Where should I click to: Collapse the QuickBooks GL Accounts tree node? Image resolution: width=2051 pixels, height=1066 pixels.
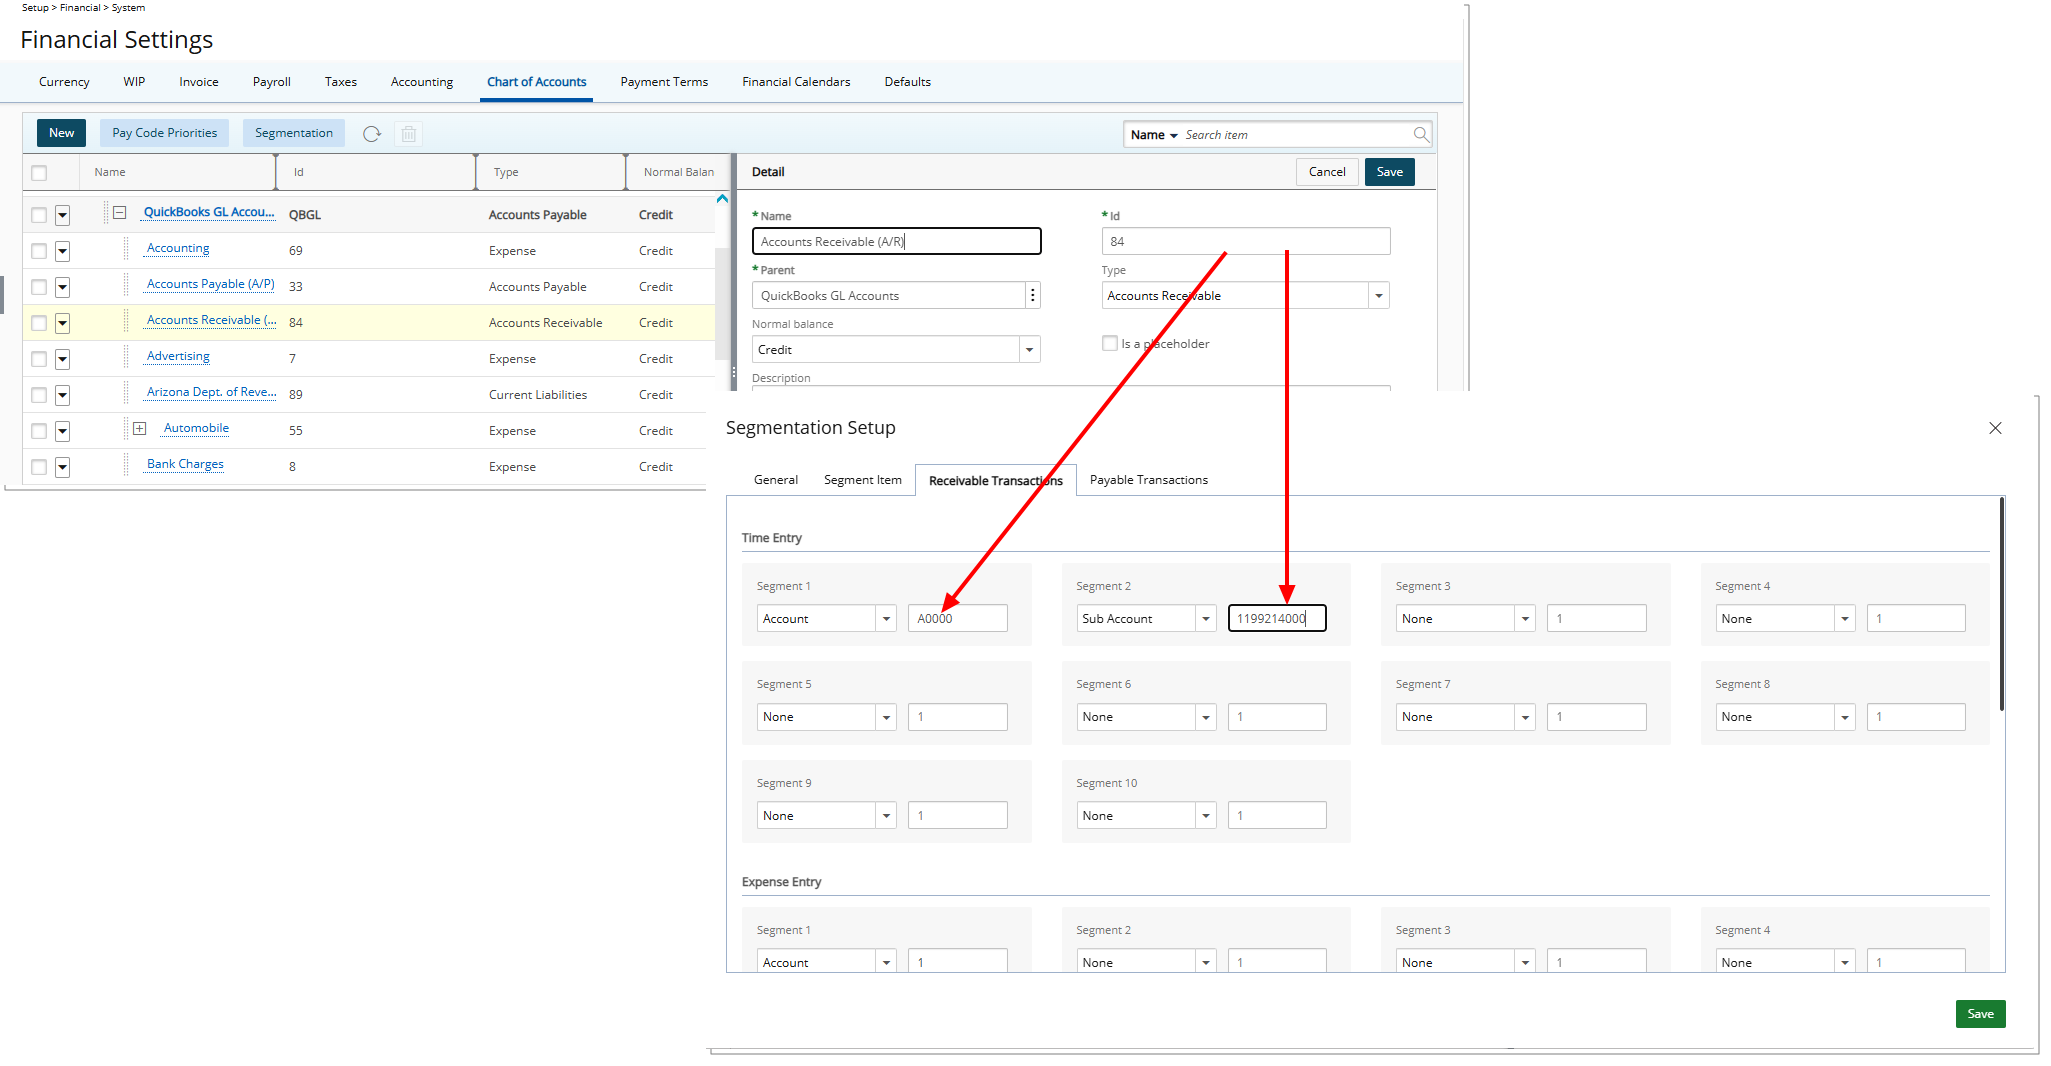pyautogui.click(x=120, y=213)
